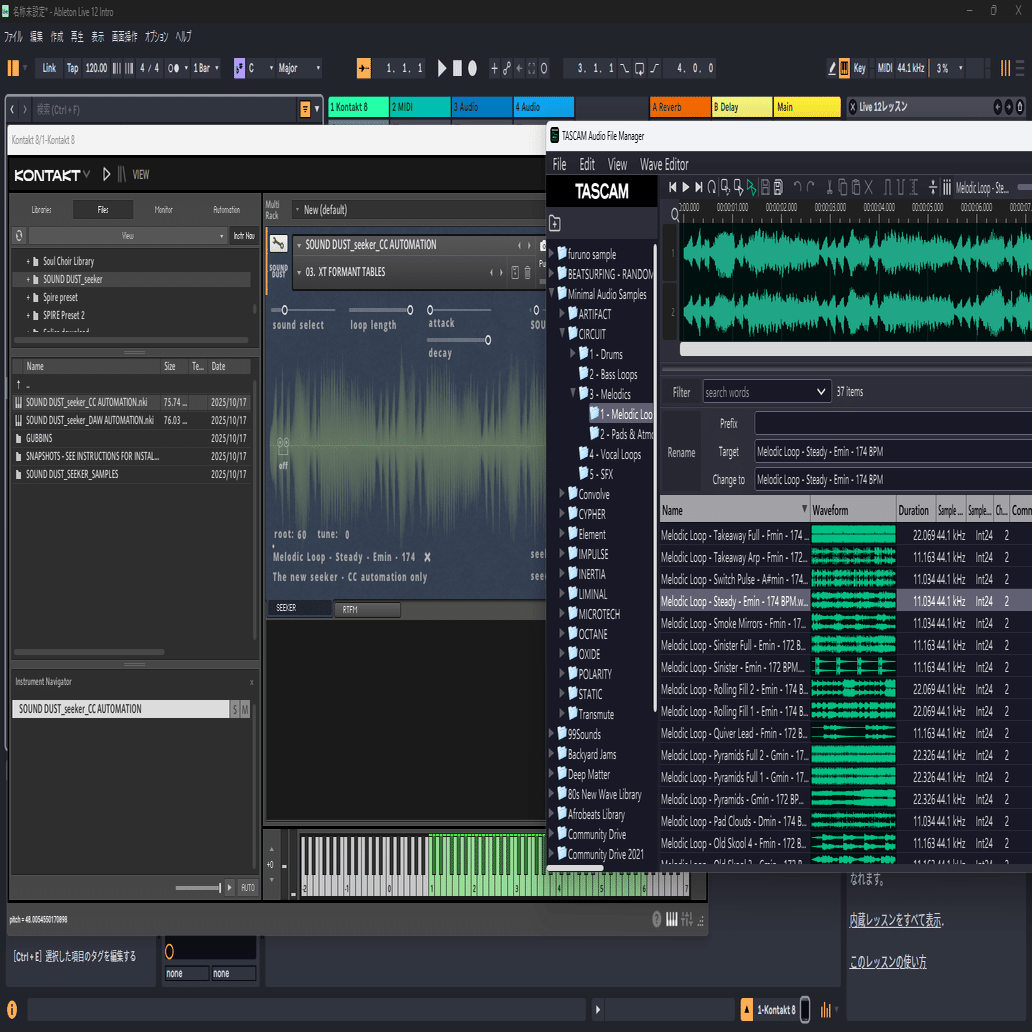The height and width of the screenshot is (1032, 1032).
Task: Click the Ableton record button
Action: point(472,68)
